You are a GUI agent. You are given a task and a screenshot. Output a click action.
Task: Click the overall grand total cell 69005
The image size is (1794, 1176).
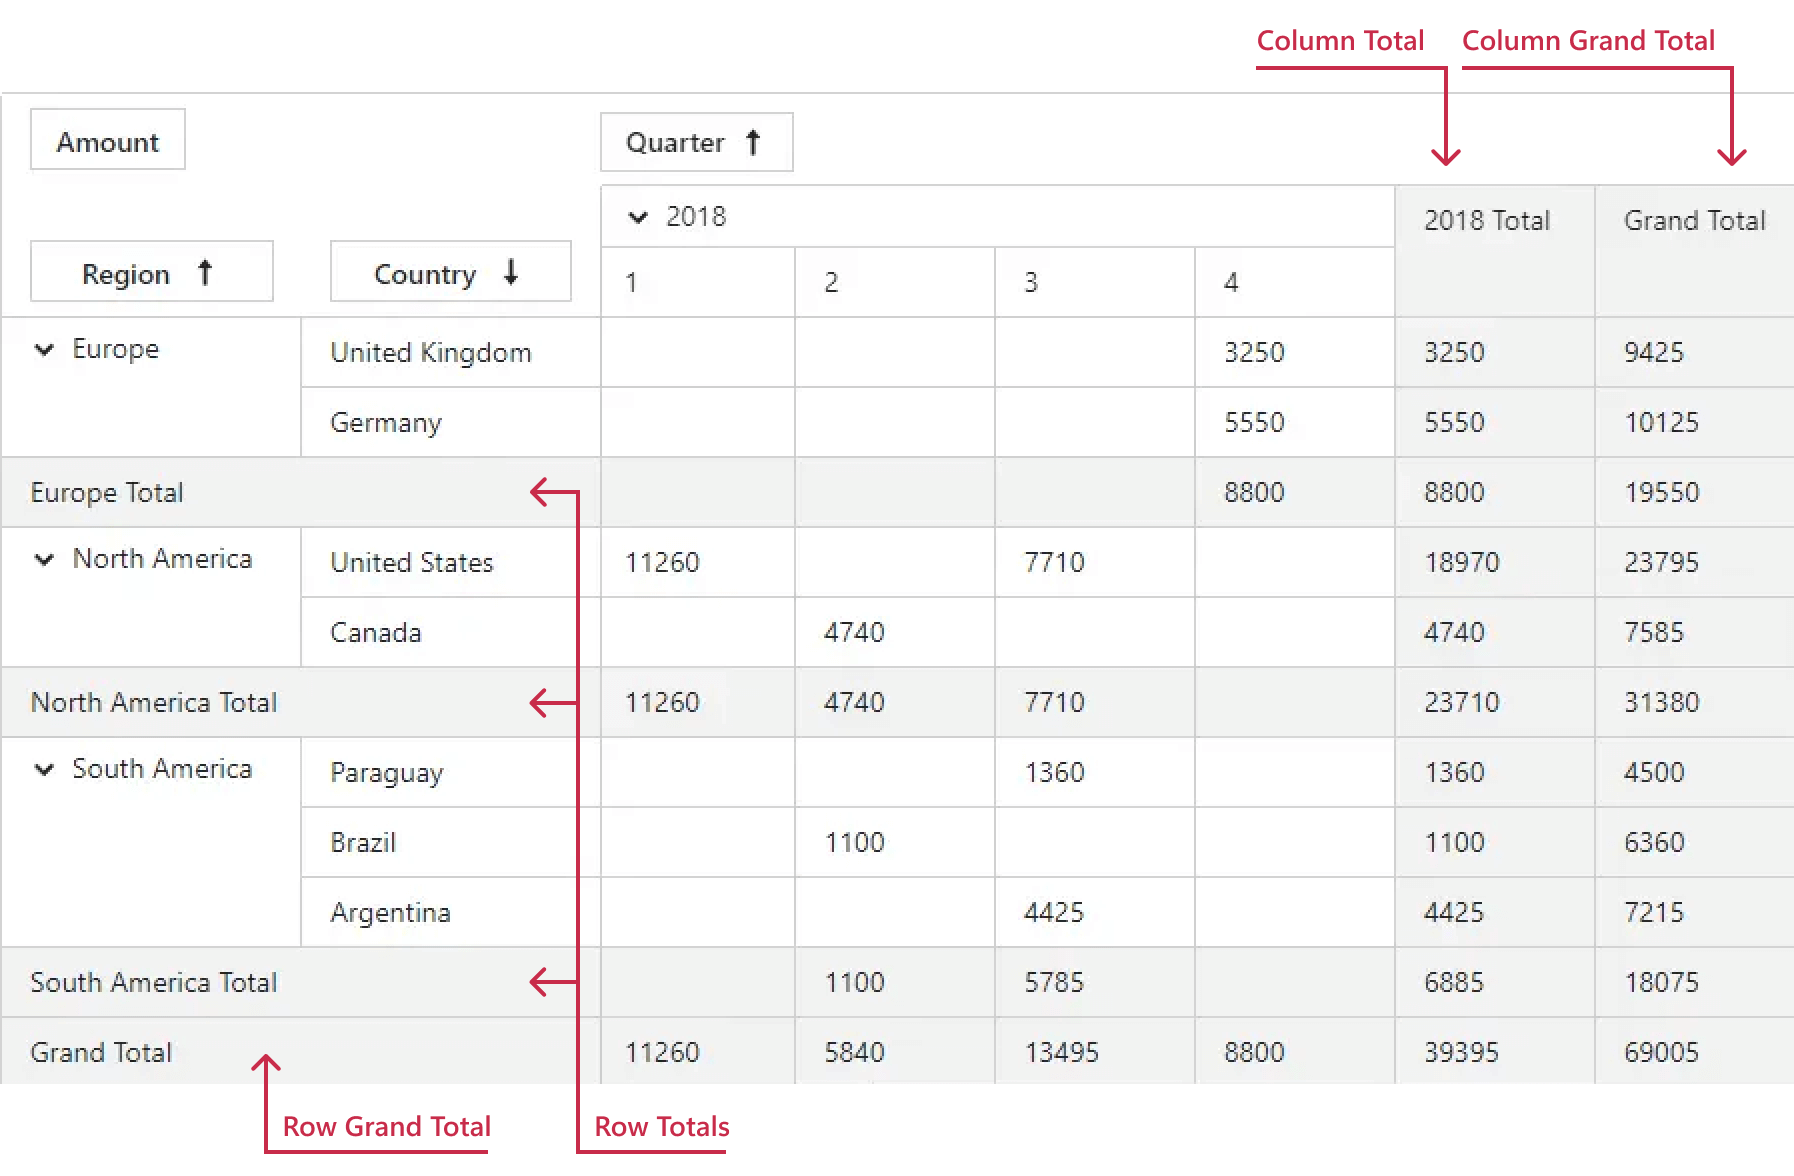click(1661, 1053)
